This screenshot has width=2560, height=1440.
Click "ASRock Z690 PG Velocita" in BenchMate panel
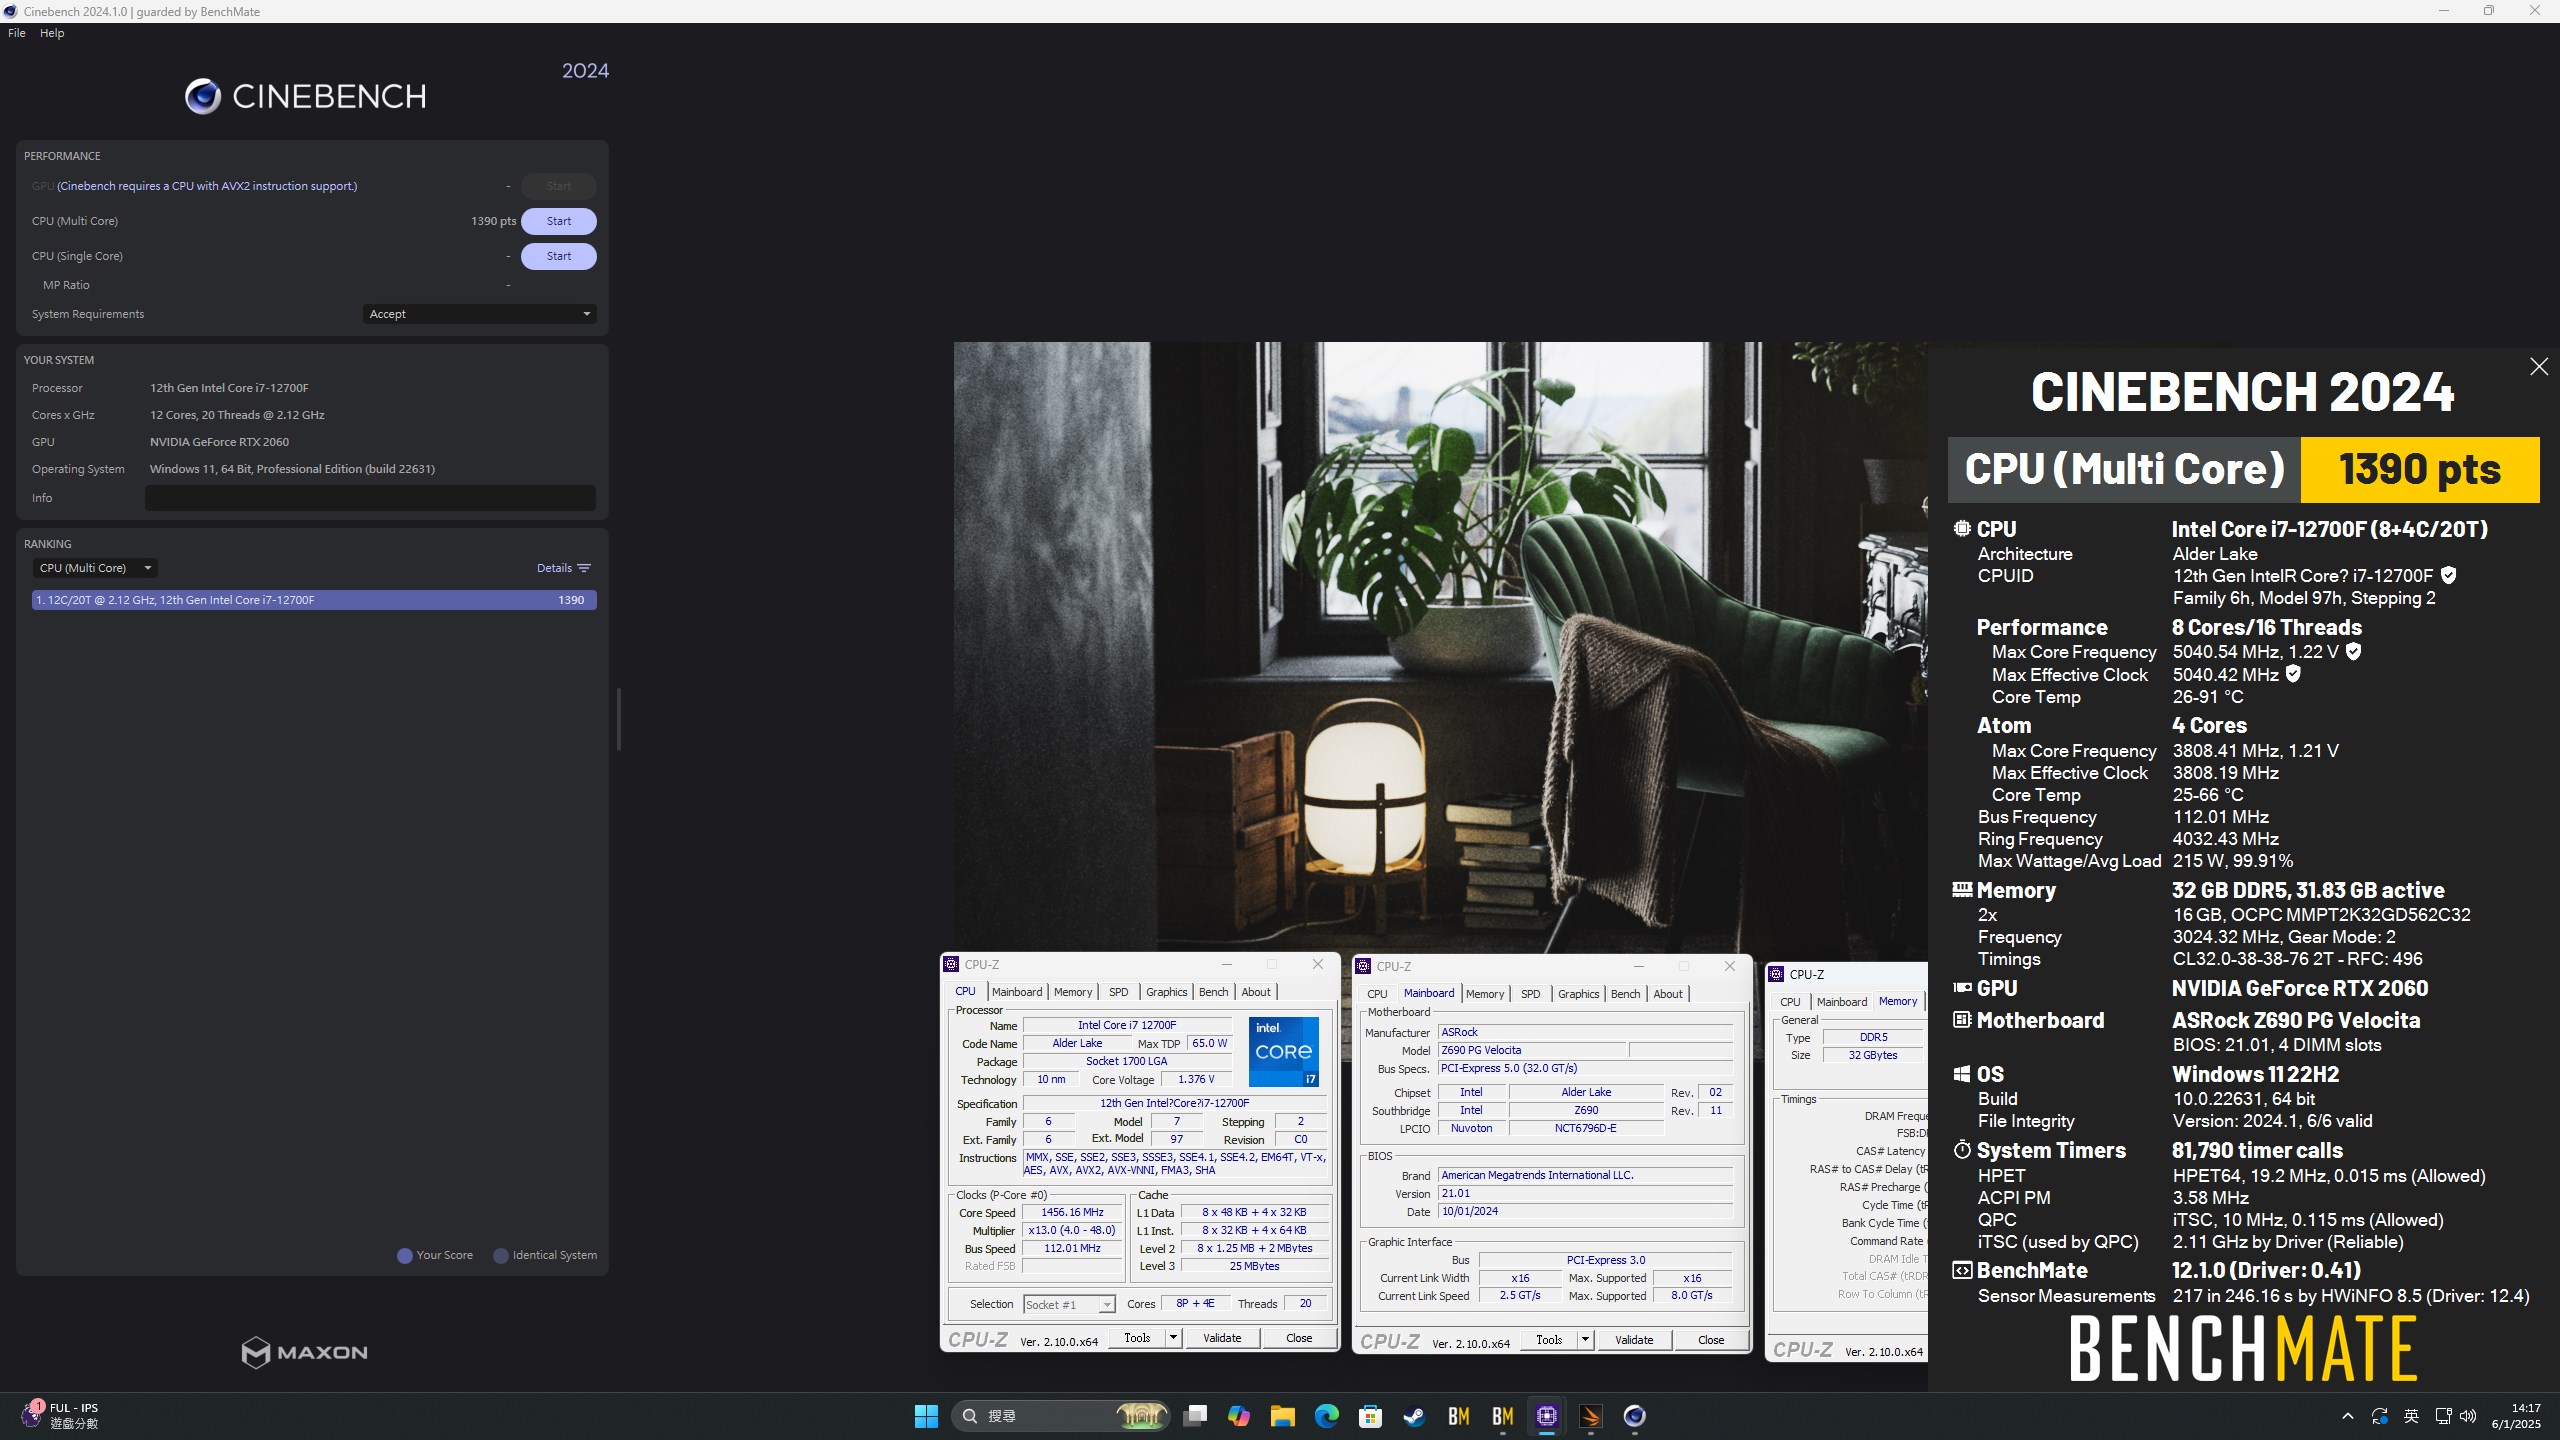point(2296,1020)
